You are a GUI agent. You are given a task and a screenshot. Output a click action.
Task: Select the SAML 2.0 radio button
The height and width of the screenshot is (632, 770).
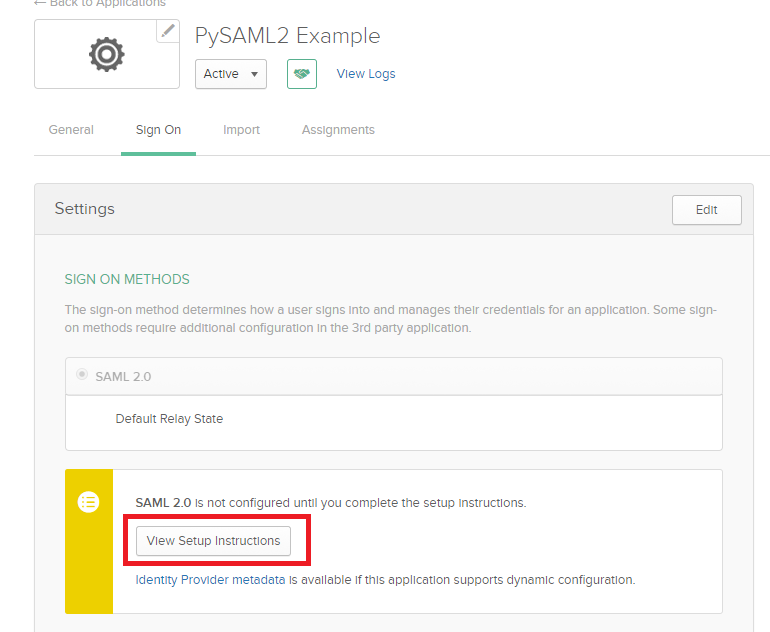[82, 376]
